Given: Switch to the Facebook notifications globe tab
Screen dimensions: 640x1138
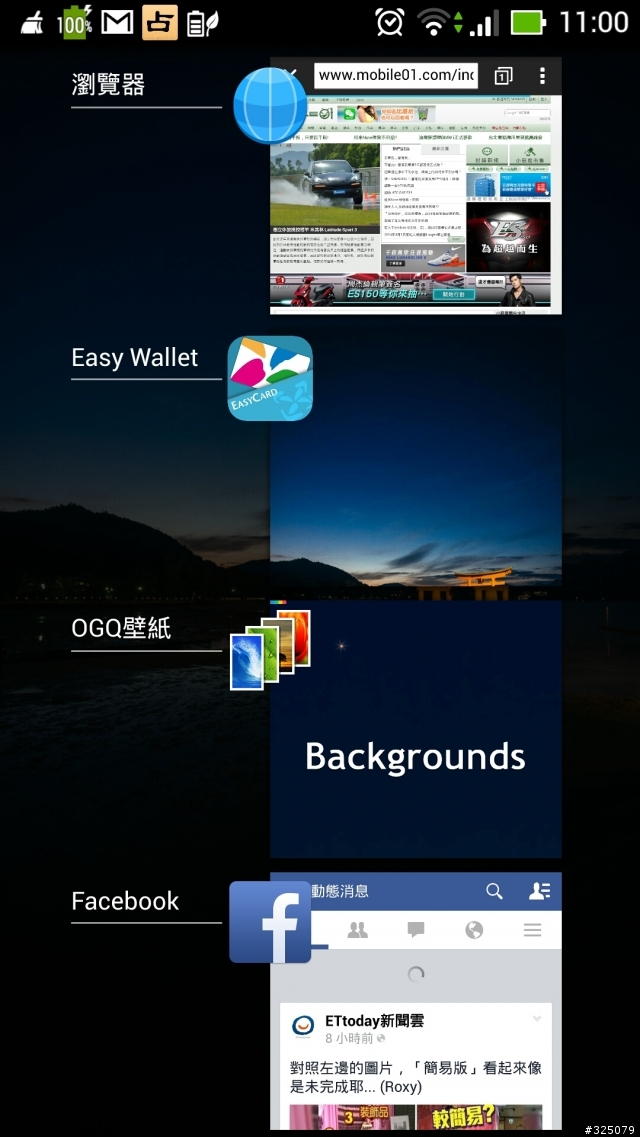Looking at the screenshot, I should (x=474, y=930).
